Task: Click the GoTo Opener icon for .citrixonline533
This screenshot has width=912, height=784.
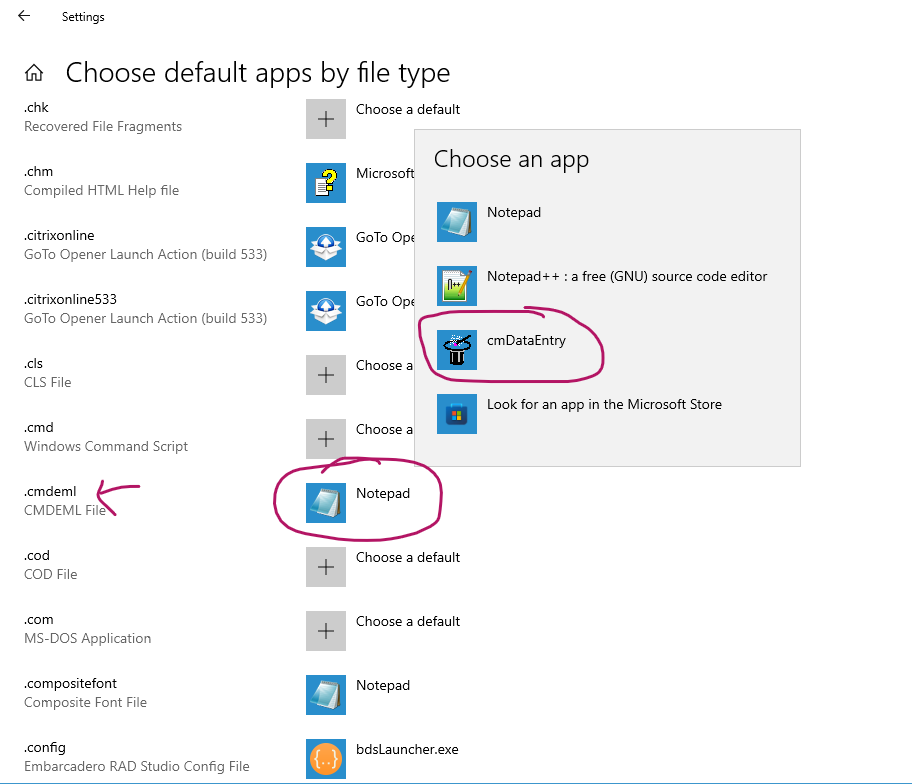Action: tap(326, 311)
